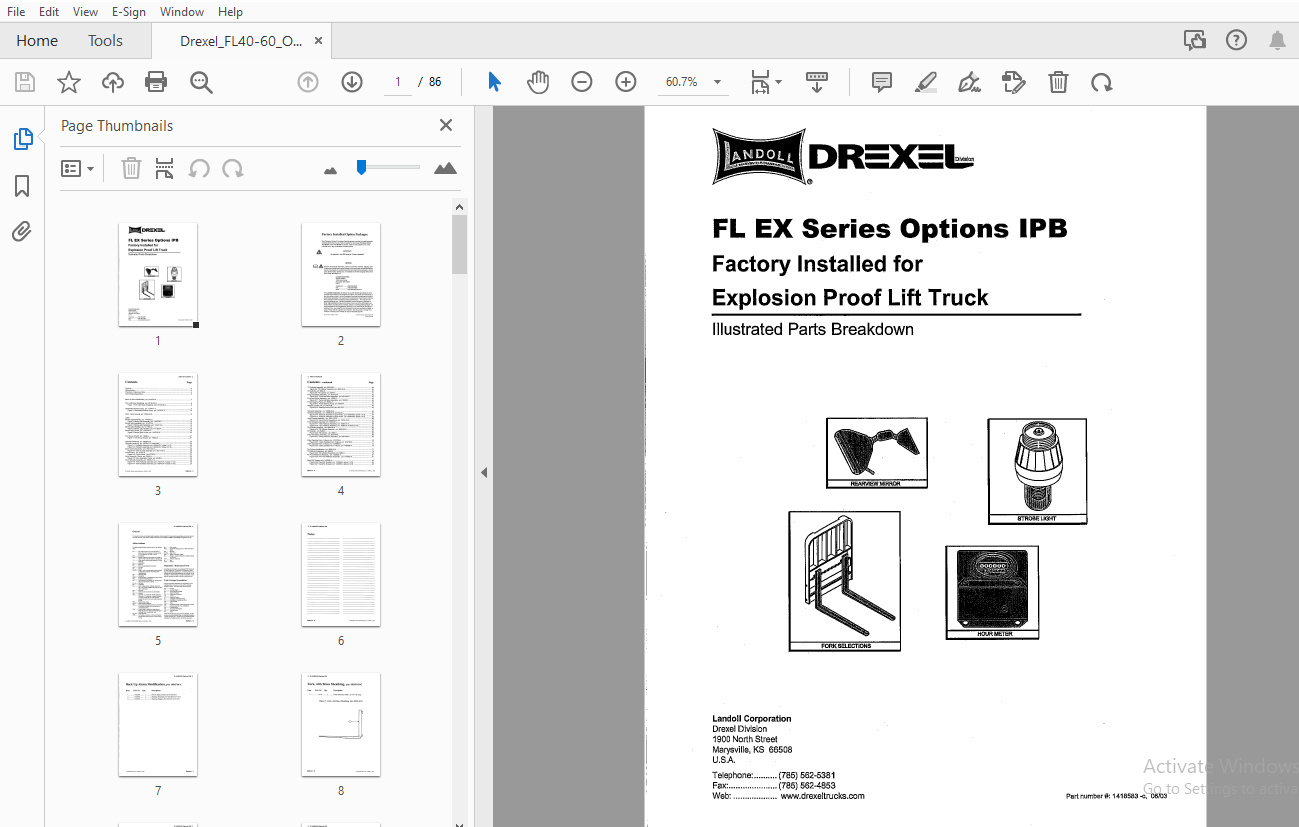
Task: Open the Help menu
Action: coord(230,11)
